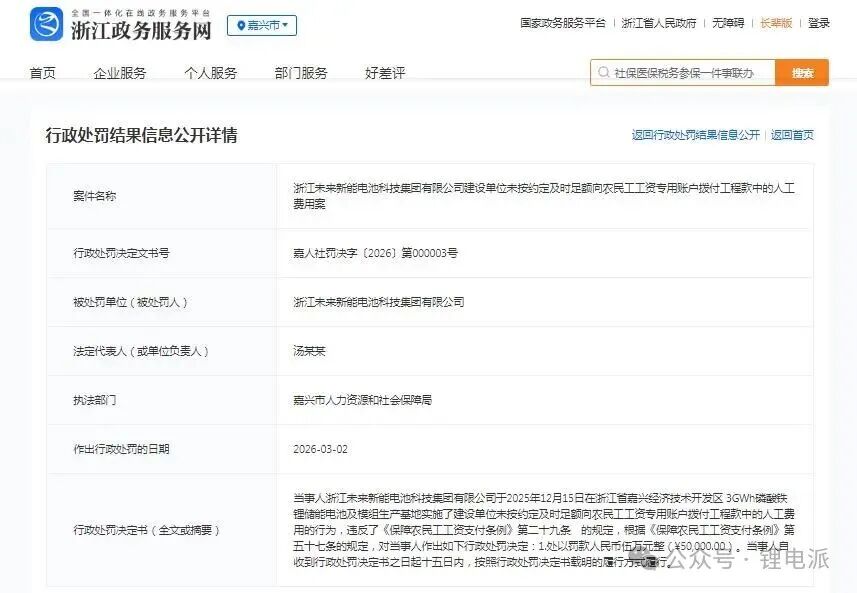This screenshot has width=857, height=593.
Task: Click the 返回首页 link
Action: 792,135
